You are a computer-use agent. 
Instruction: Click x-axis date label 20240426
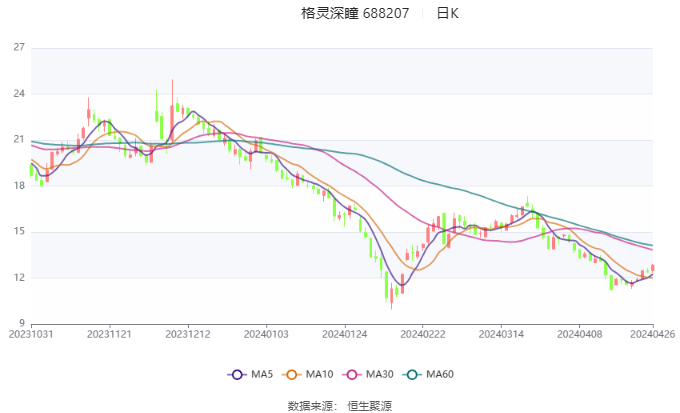[653, 334]
